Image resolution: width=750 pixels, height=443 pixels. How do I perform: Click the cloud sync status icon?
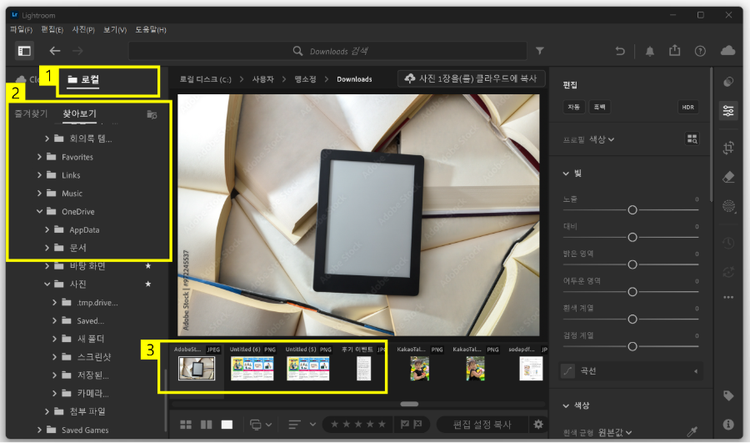(x=728, y=50)
